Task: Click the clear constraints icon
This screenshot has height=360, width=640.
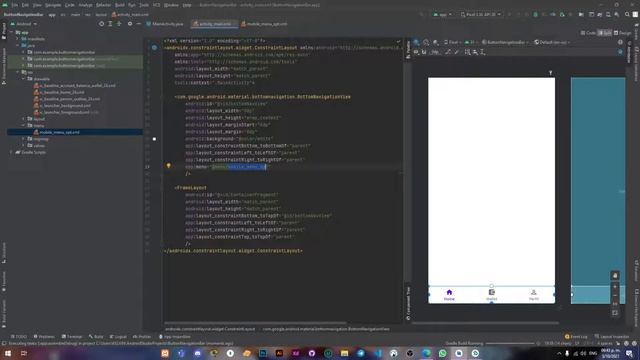Action: coord(448,52)
